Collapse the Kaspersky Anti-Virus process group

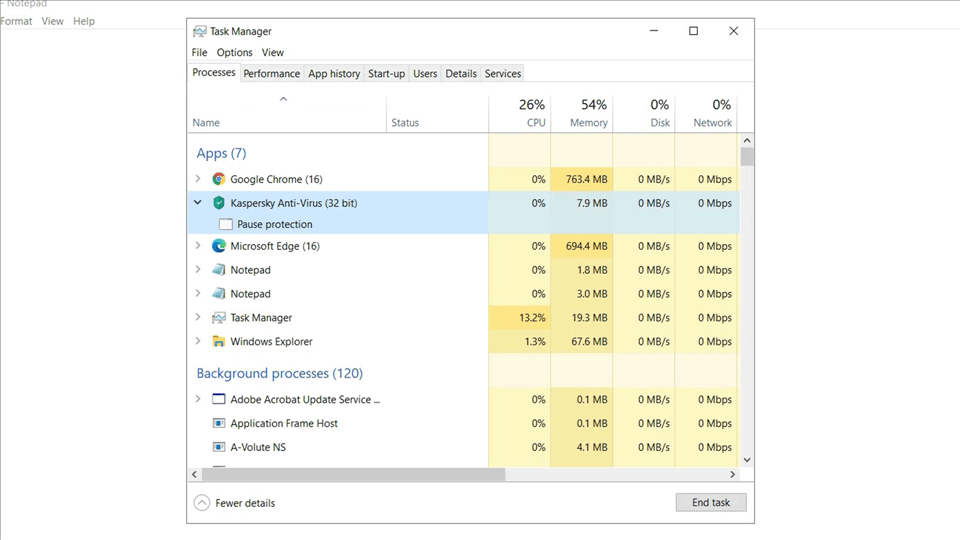tap(198, 203)
